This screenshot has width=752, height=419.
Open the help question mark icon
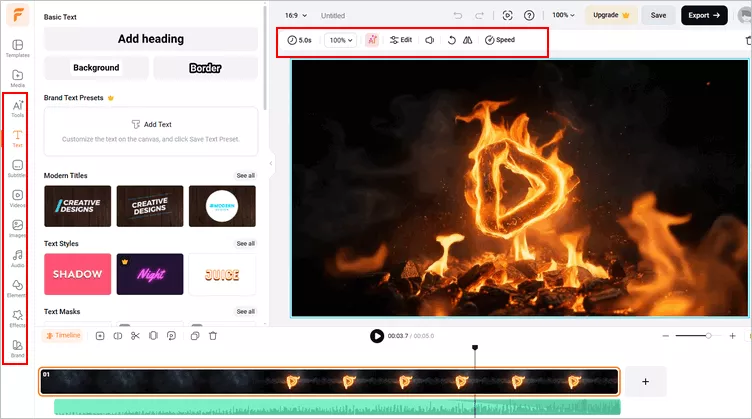coord(529,15)
